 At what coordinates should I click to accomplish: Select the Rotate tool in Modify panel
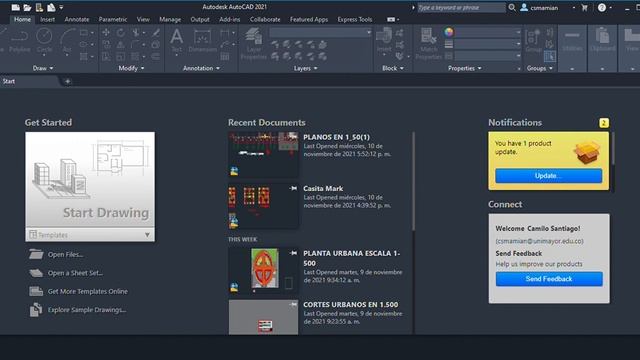point(121,33)
